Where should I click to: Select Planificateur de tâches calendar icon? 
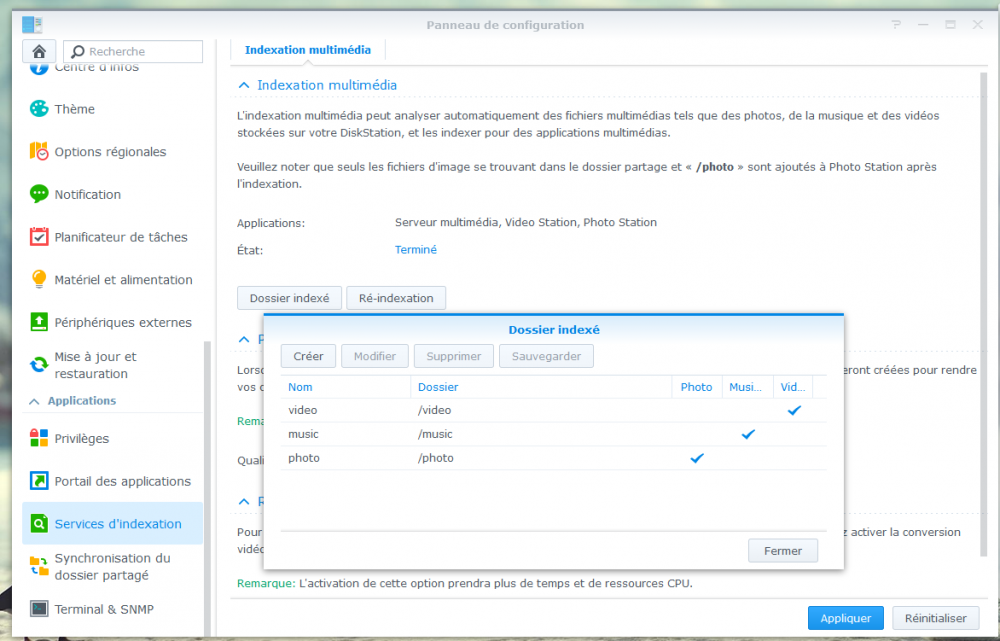(x=39, y=237)
